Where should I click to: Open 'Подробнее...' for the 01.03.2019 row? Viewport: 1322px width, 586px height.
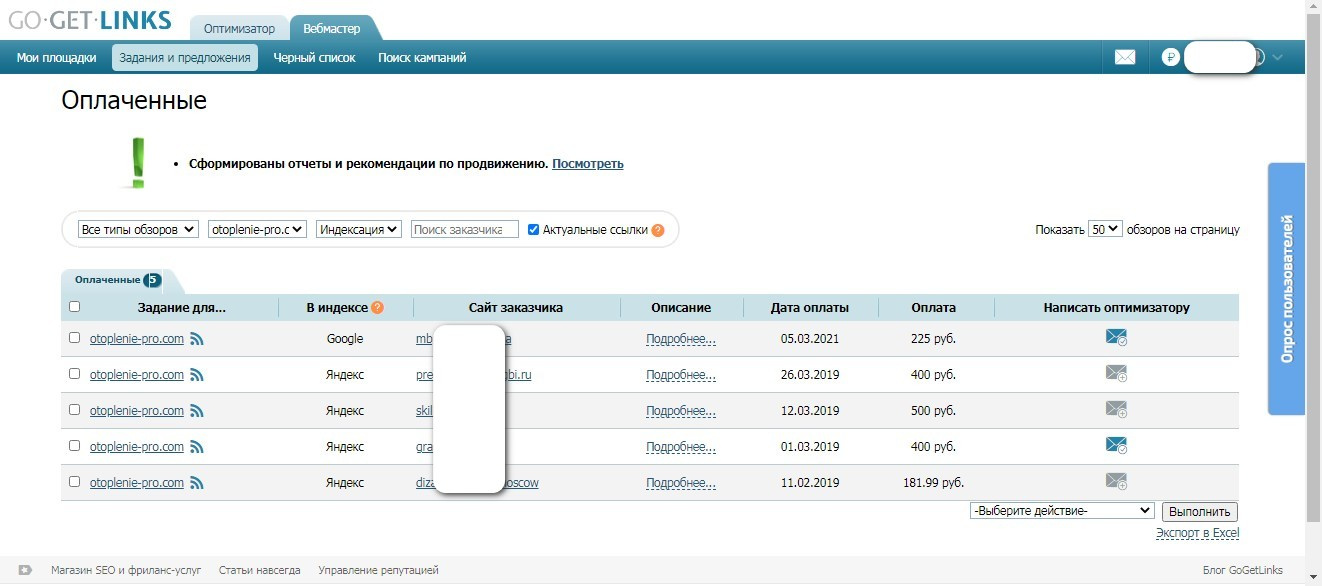(x=681, y=447)
